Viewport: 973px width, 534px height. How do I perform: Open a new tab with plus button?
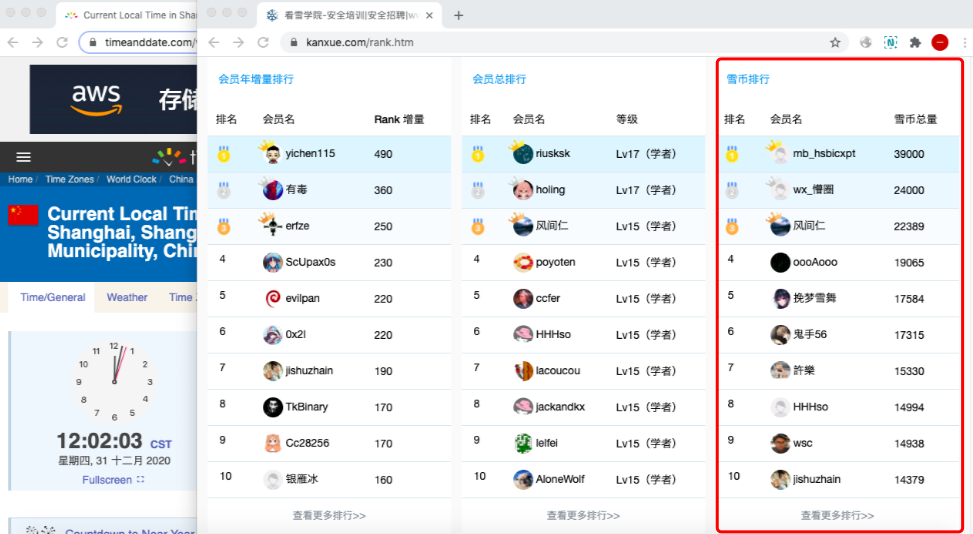click(x=459, y=16)
